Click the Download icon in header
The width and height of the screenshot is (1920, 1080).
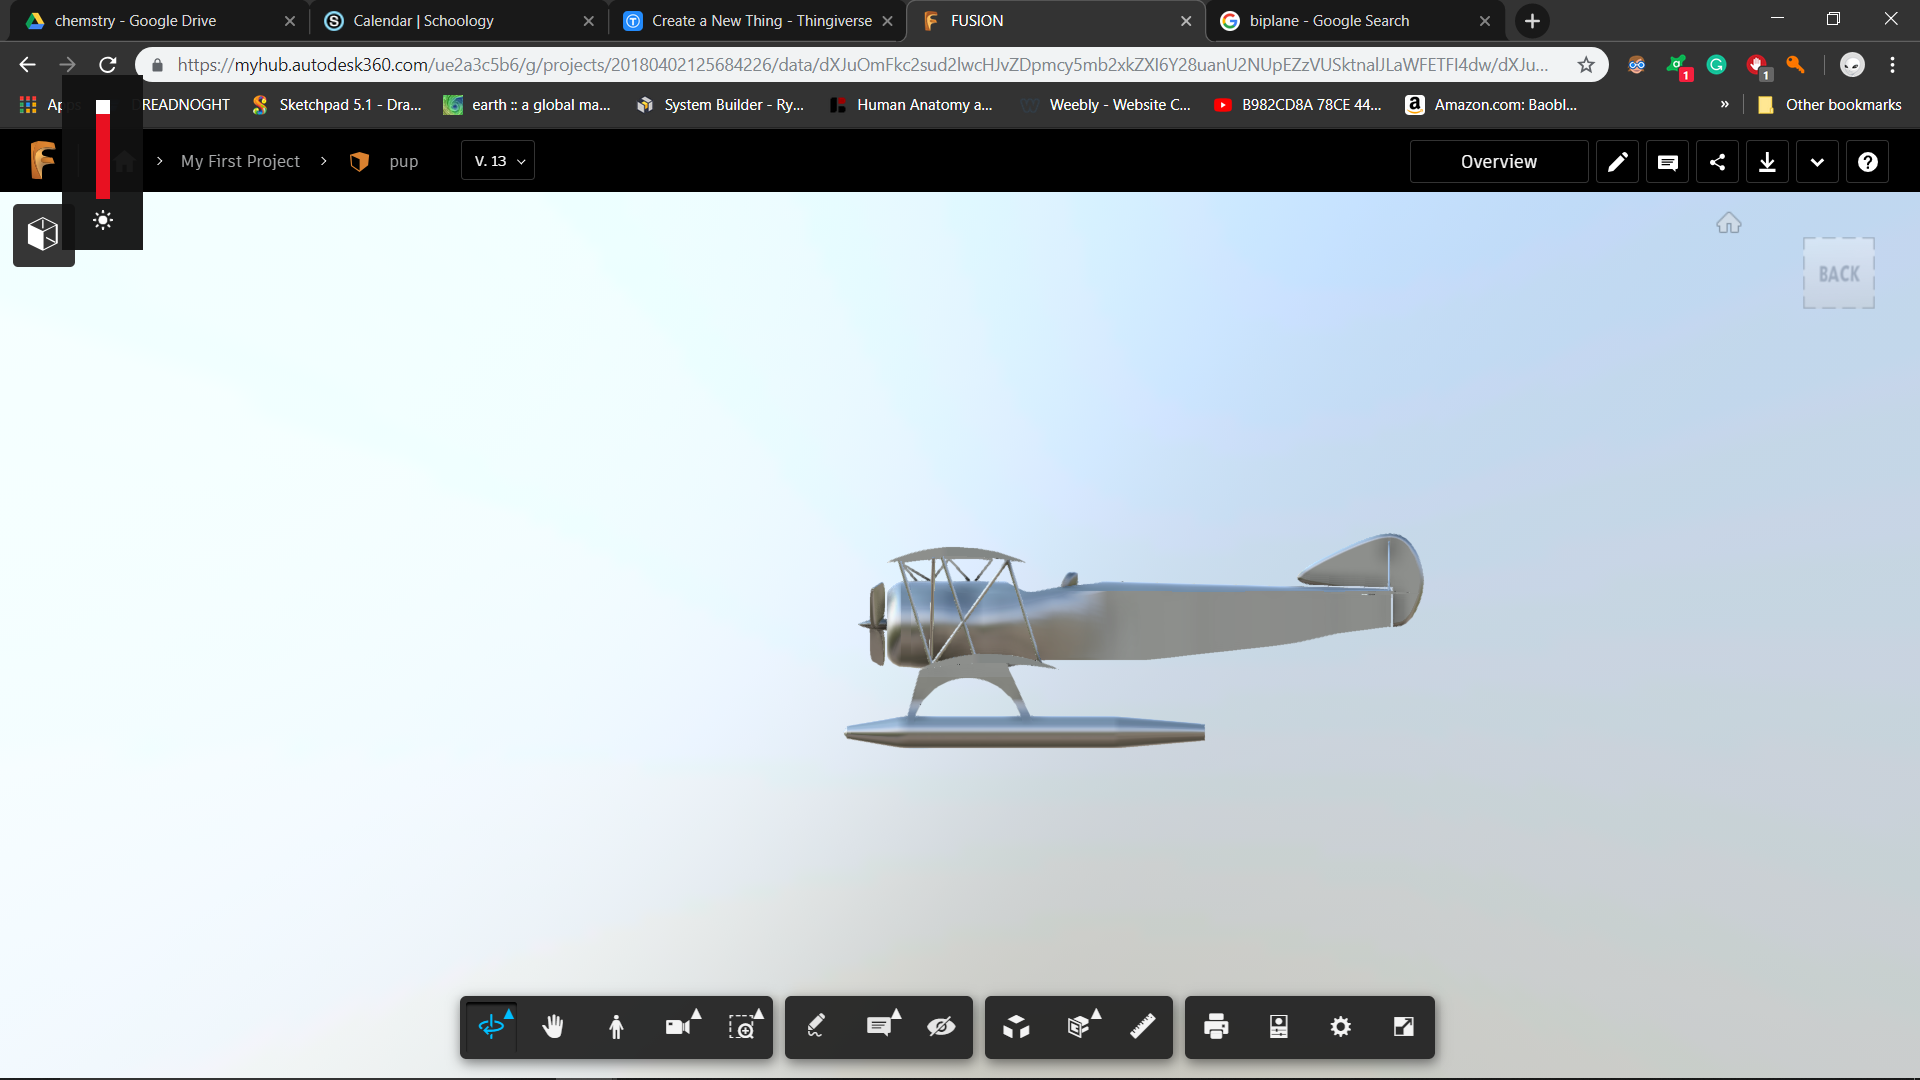pyautogui.click(x=1768, y=162)
